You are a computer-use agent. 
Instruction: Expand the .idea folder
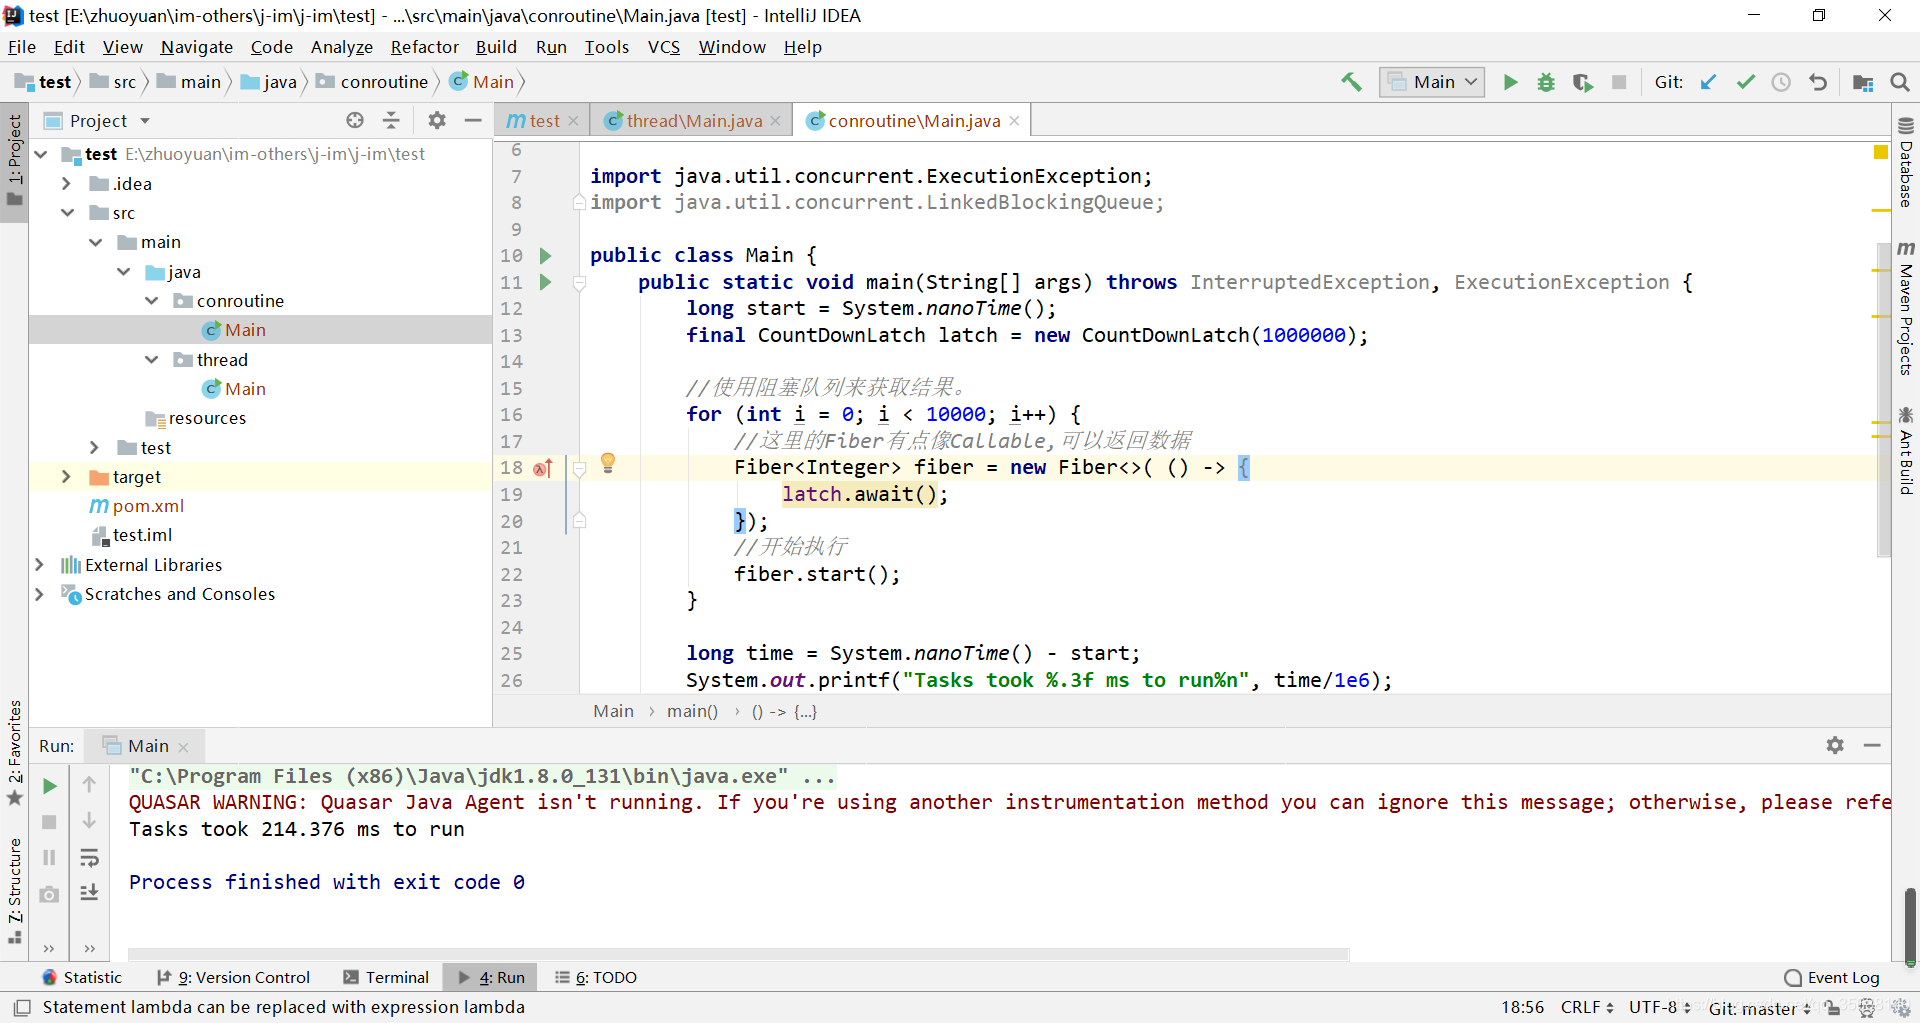pos(66,184)
